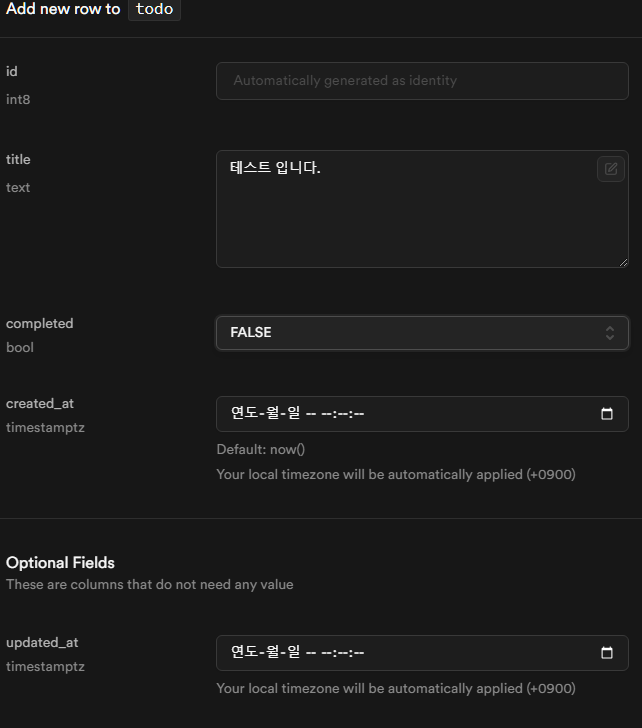Select the 연도 year segment in created_at
Viewport: 642px width, 728px height.
(243, 414)
